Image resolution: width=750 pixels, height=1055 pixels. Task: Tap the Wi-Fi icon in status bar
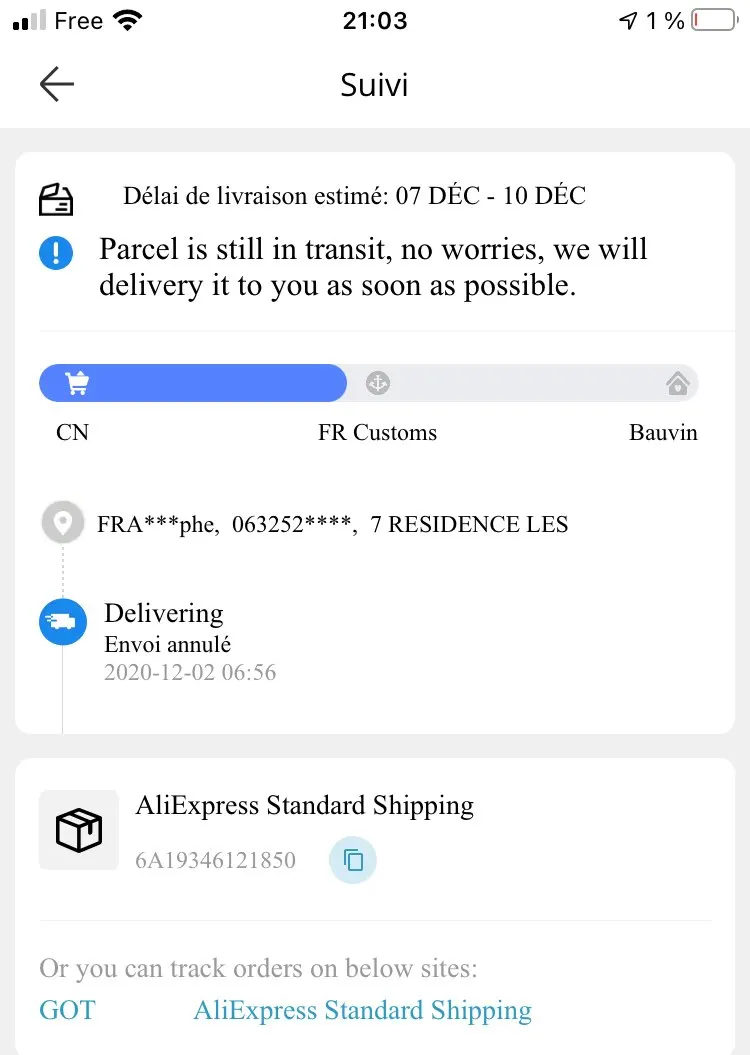click(128, 21)
